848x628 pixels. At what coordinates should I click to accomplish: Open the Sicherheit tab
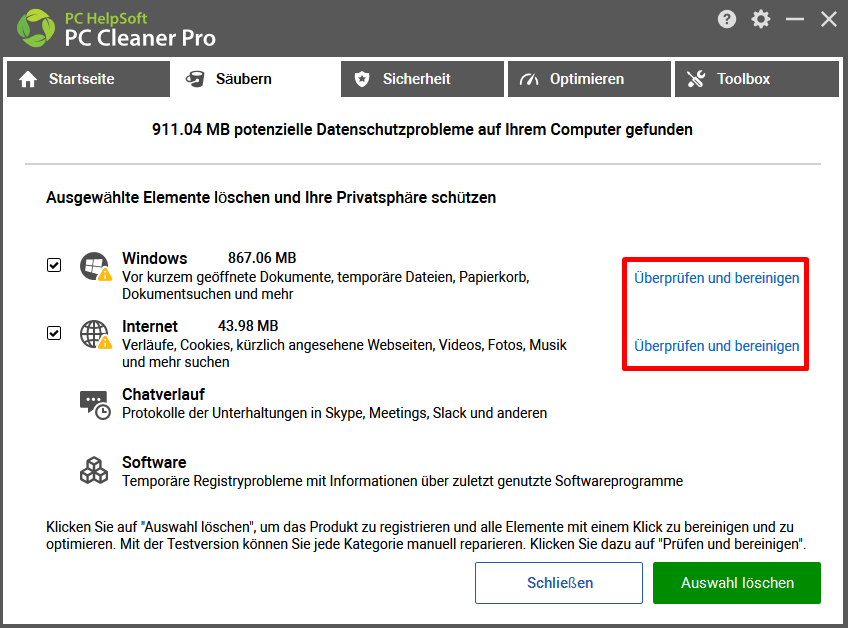tap(422, 79)
